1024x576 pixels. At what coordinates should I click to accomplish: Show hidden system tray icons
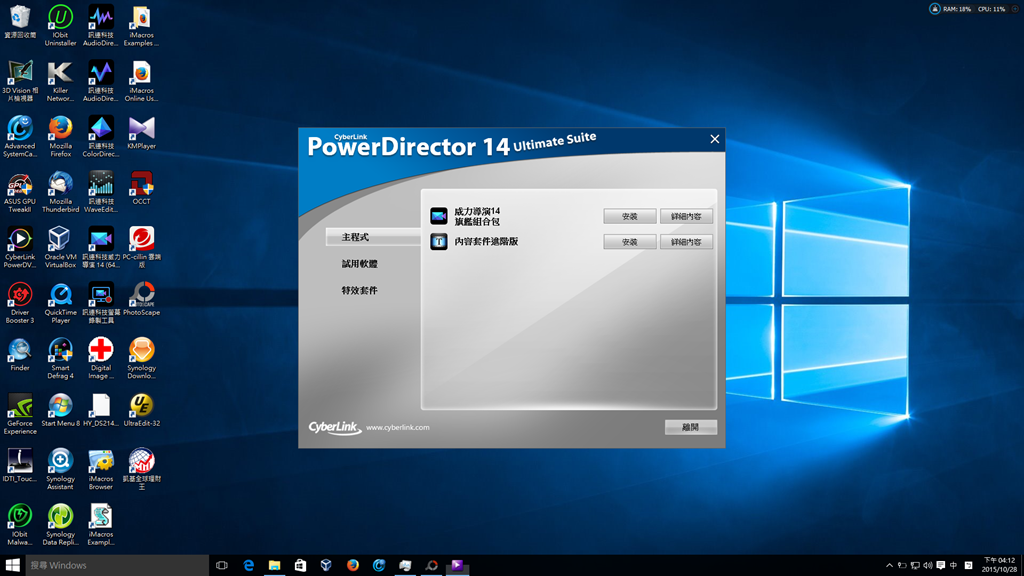889,566
